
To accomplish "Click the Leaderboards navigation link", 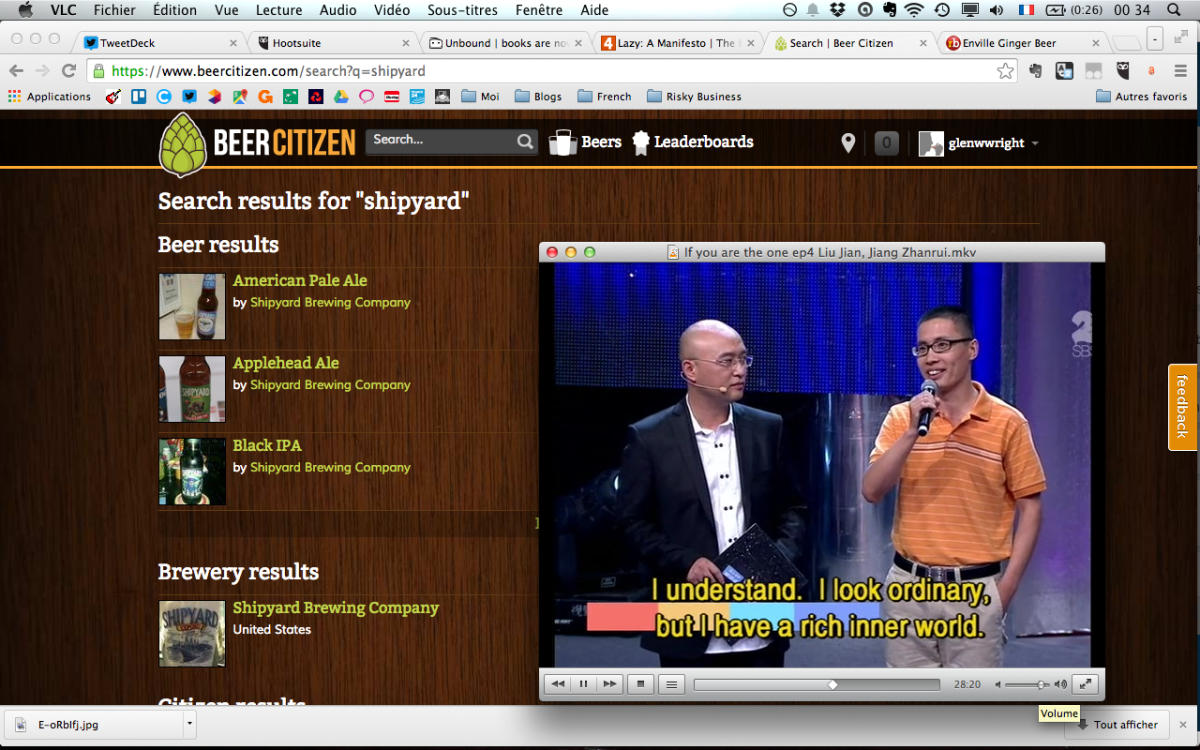I will click(x=703, y=142).
